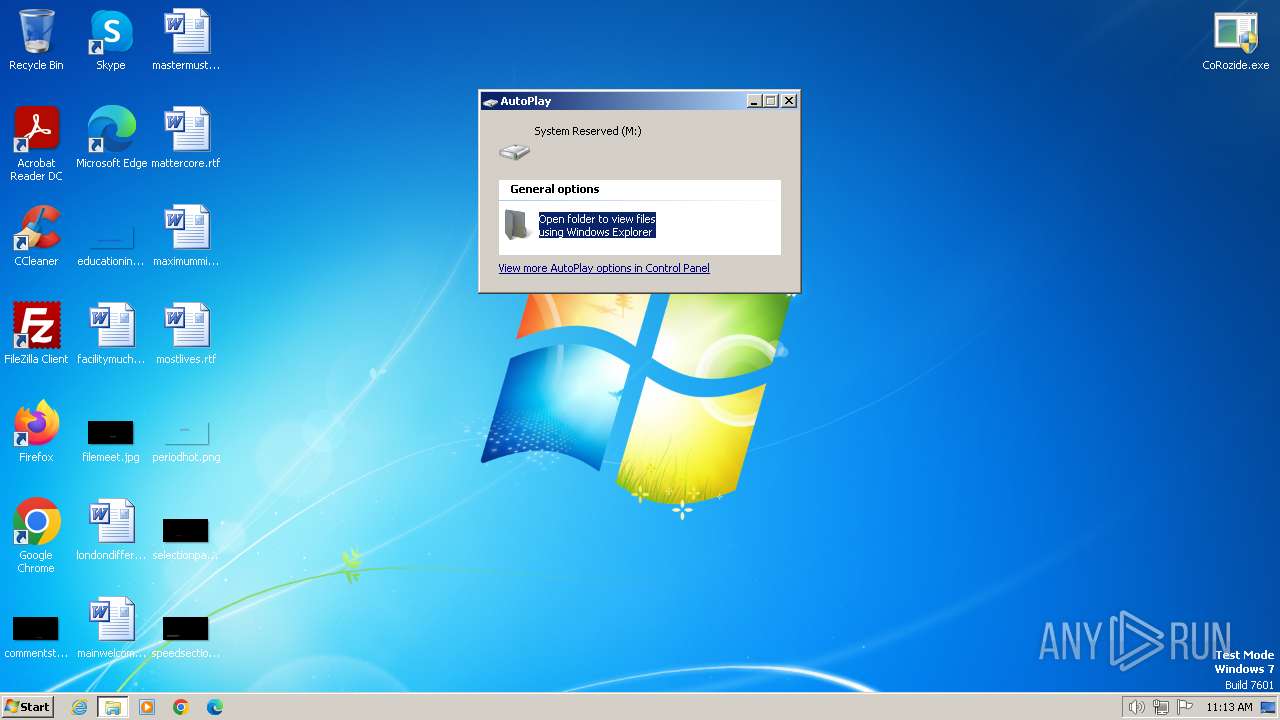
Task: Select the mostlives.rtf file icon
Action: [186, 334]
